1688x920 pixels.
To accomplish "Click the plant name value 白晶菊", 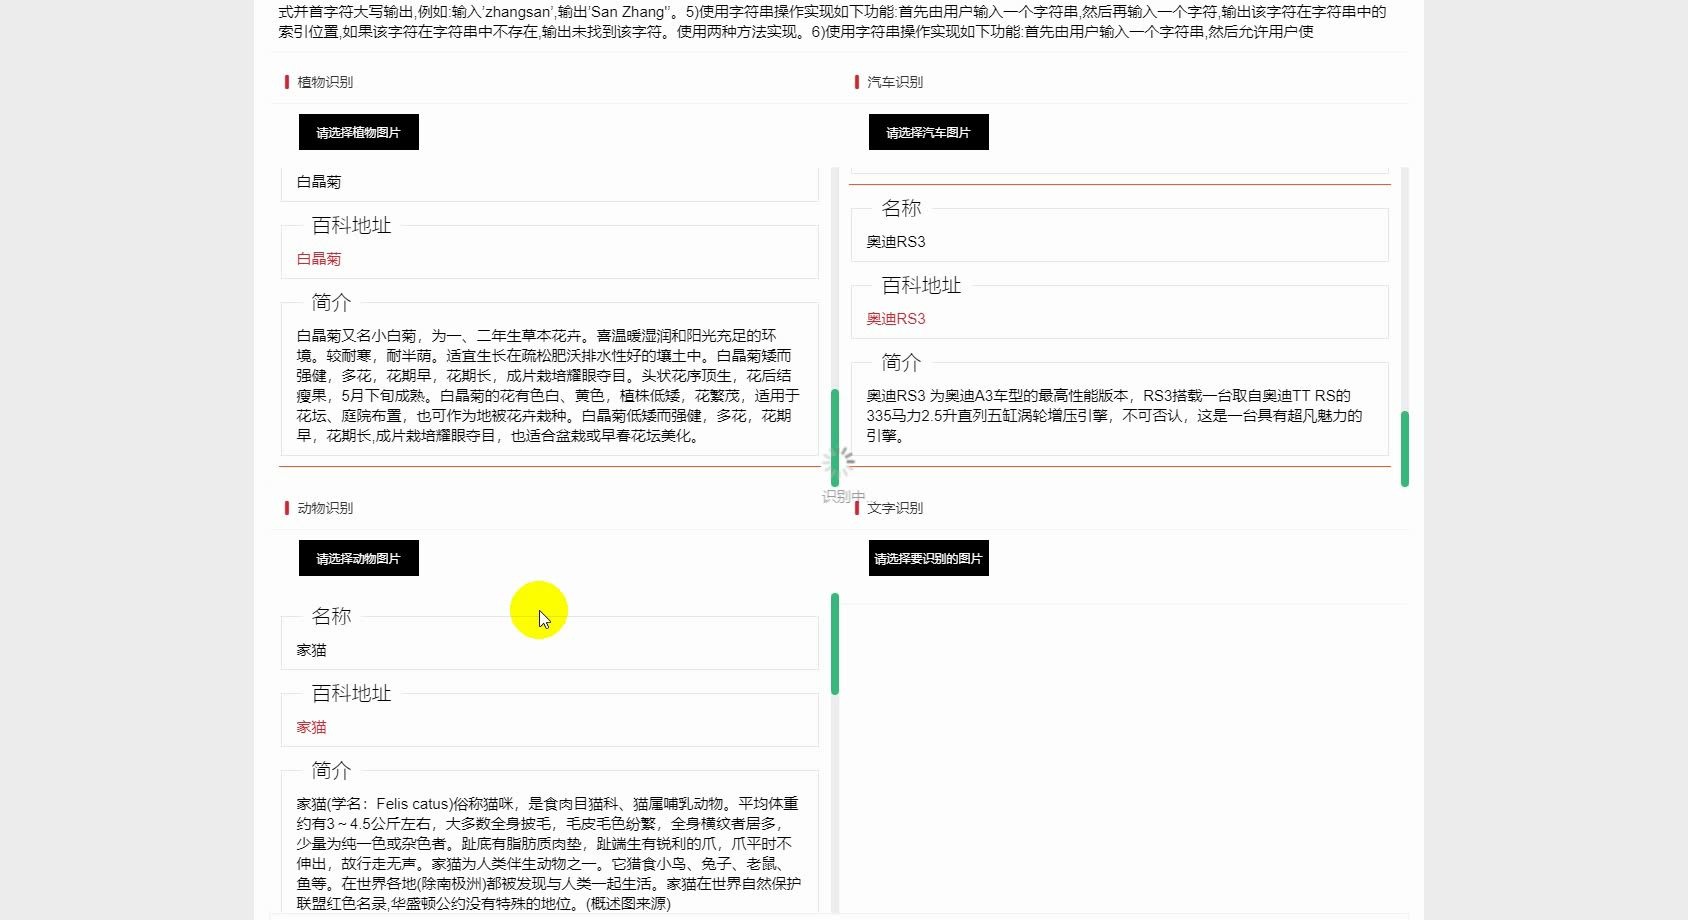I will pyautogui.click(x=319, y=181).
